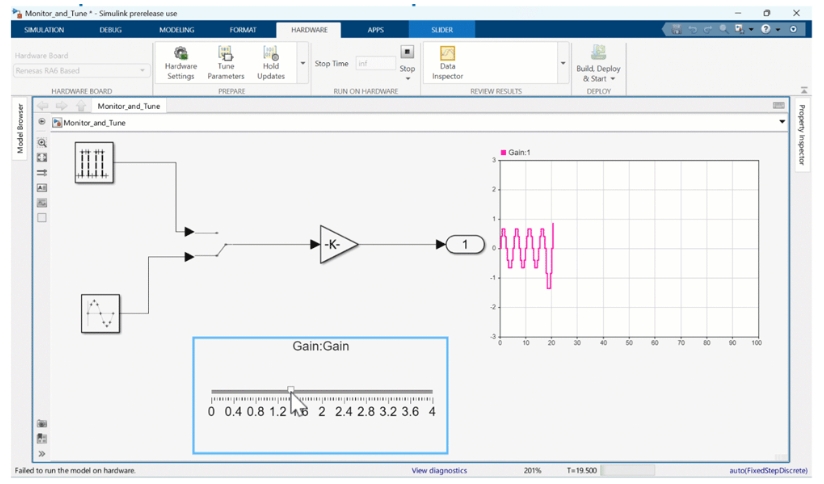
Task: Expand the Hardware Board dropdown
Action: point(142,70)
